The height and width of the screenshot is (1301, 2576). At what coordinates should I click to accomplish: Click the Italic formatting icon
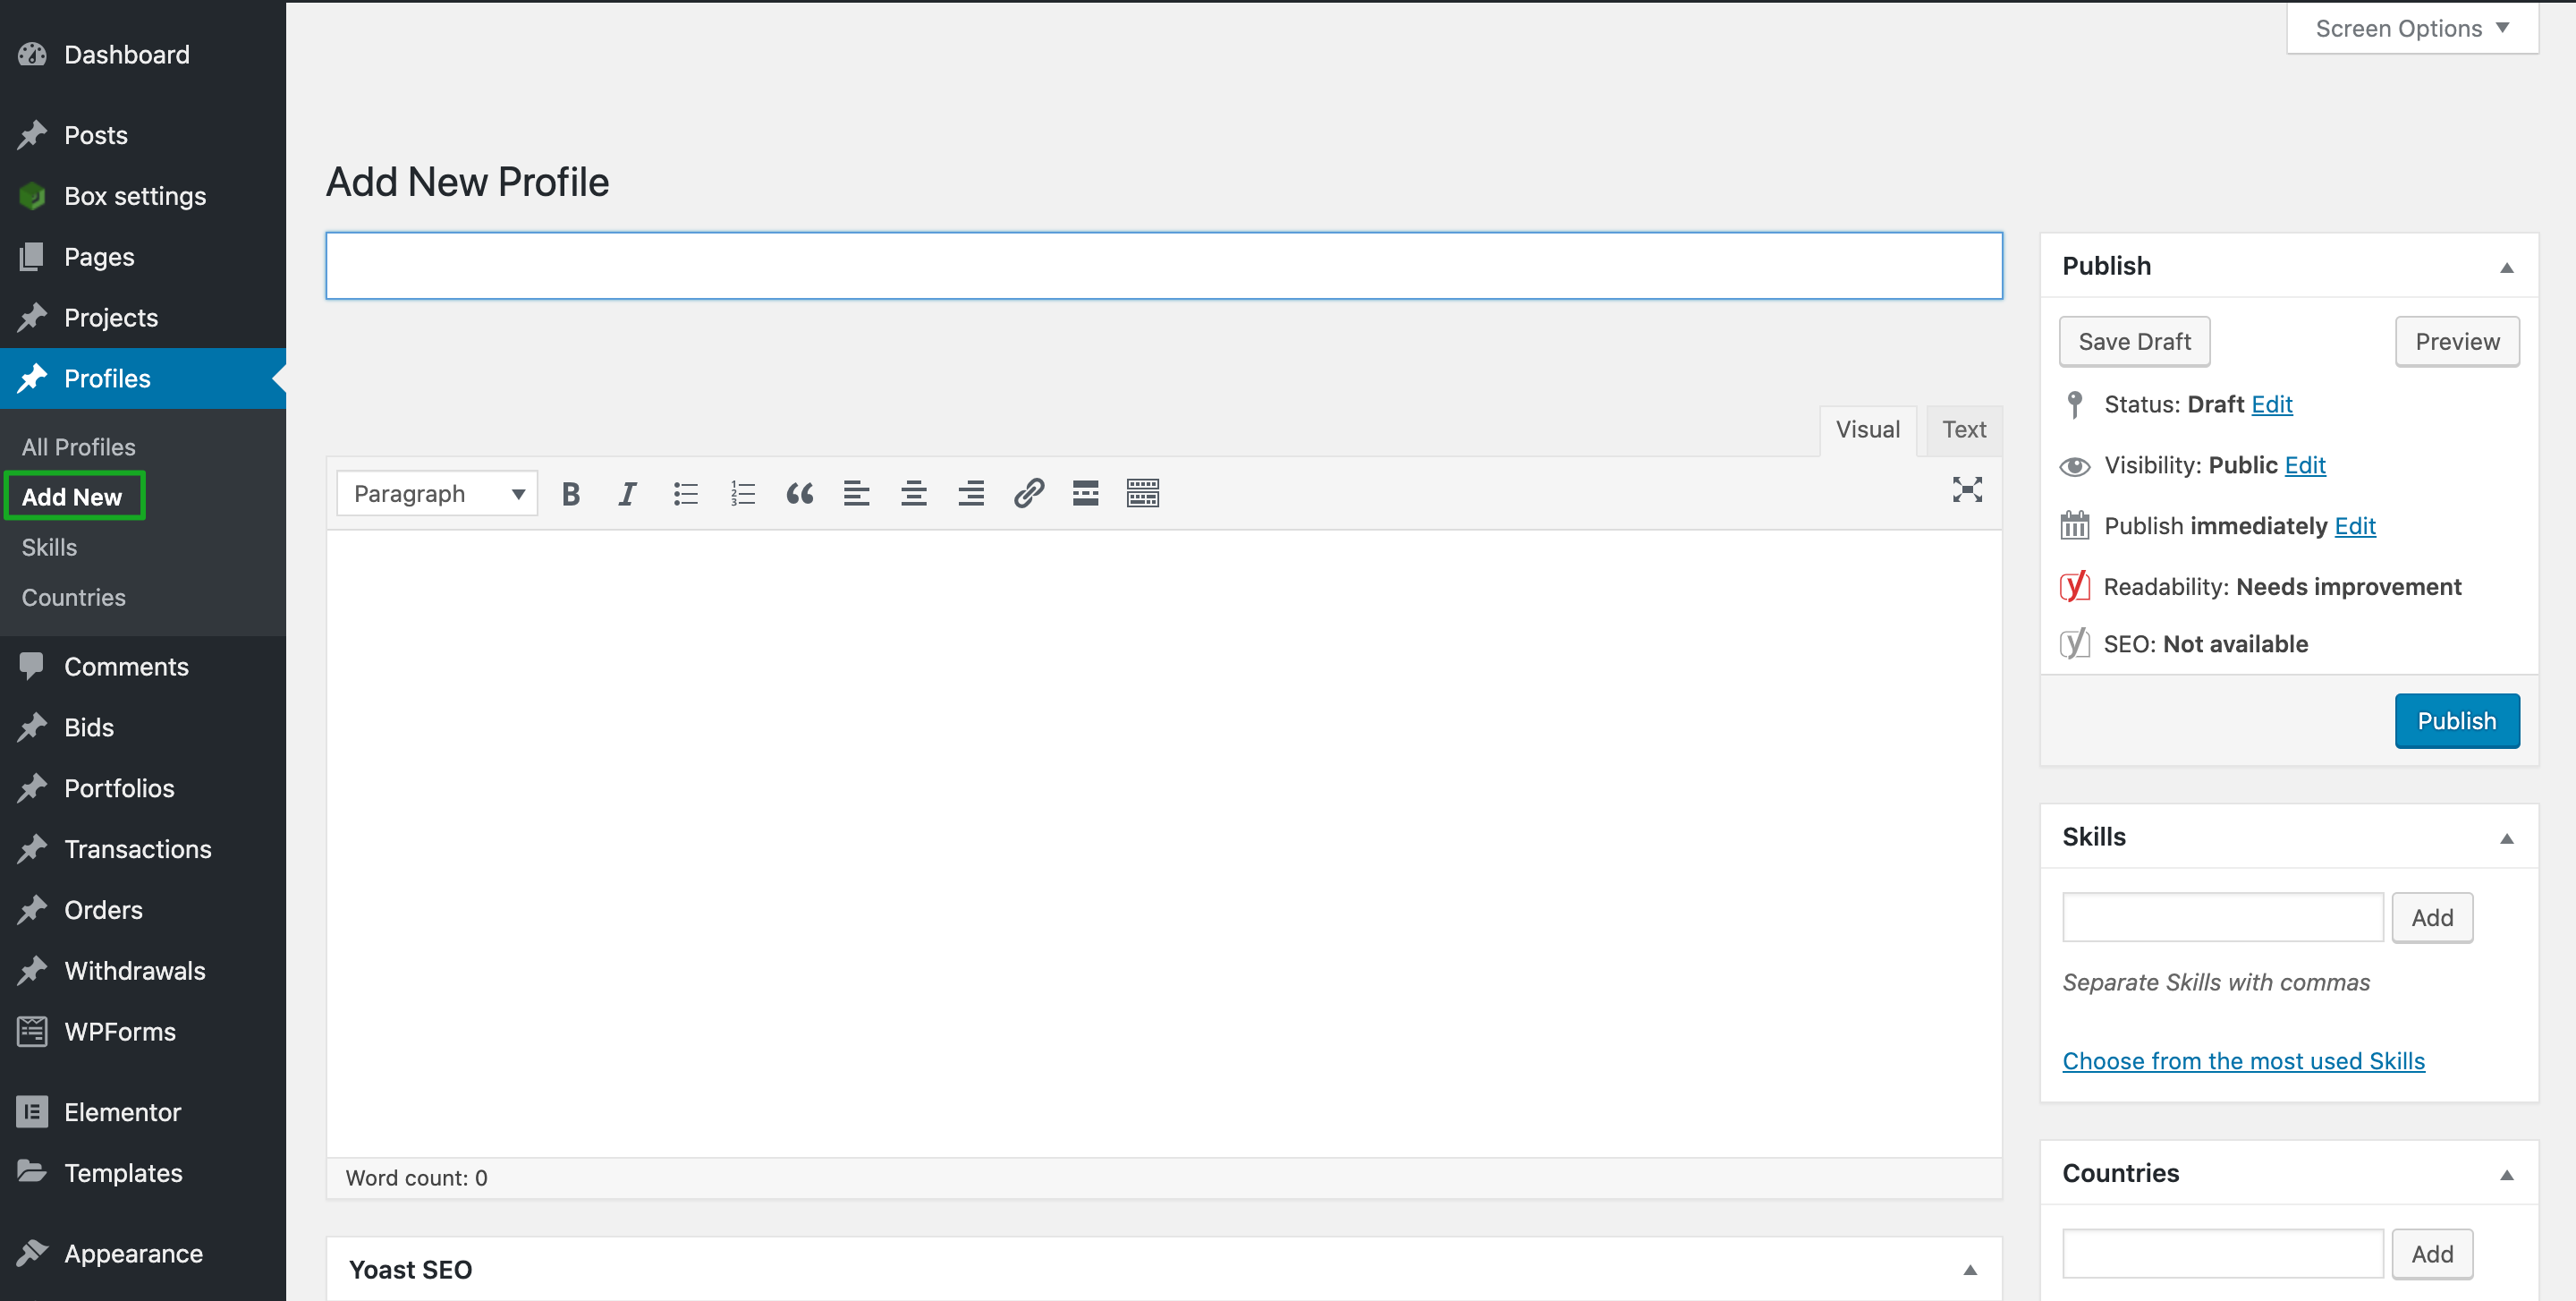coord(627,493)
